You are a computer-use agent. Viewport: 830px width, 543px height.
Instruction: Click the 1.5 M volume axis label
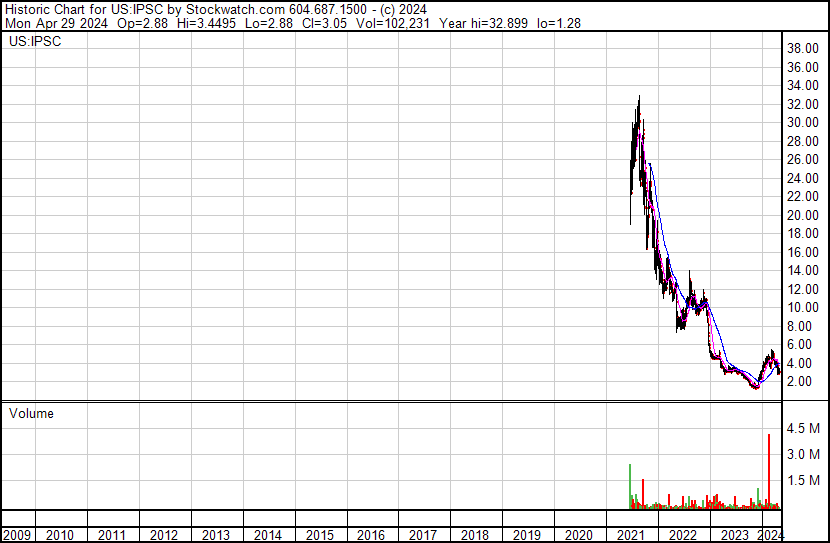[804, 481]
